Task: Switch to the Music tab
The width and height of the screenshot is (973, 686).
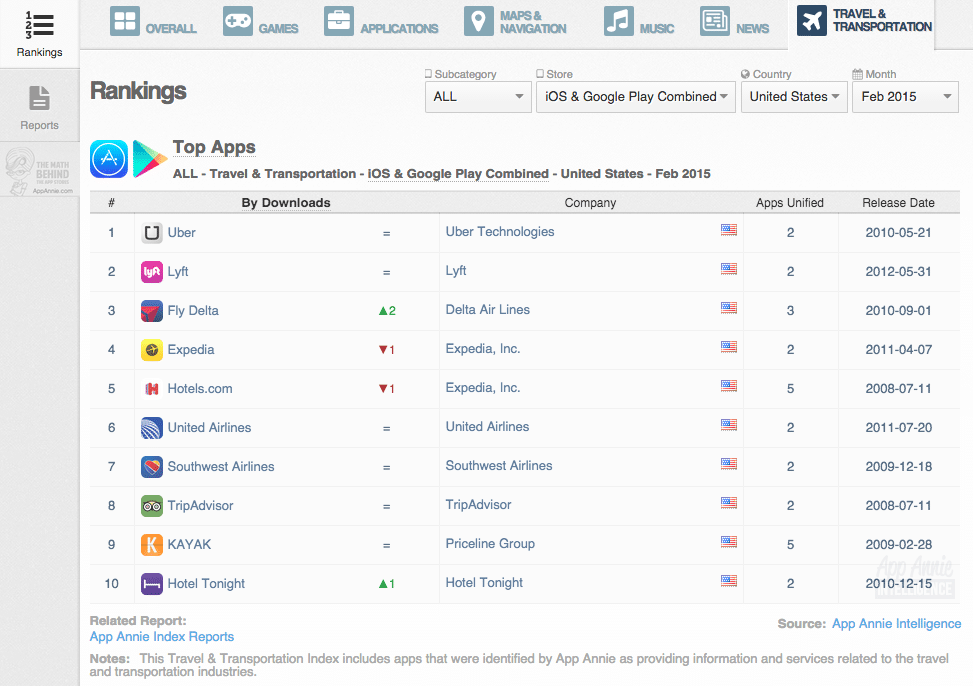Action: [x=639, y=22]
